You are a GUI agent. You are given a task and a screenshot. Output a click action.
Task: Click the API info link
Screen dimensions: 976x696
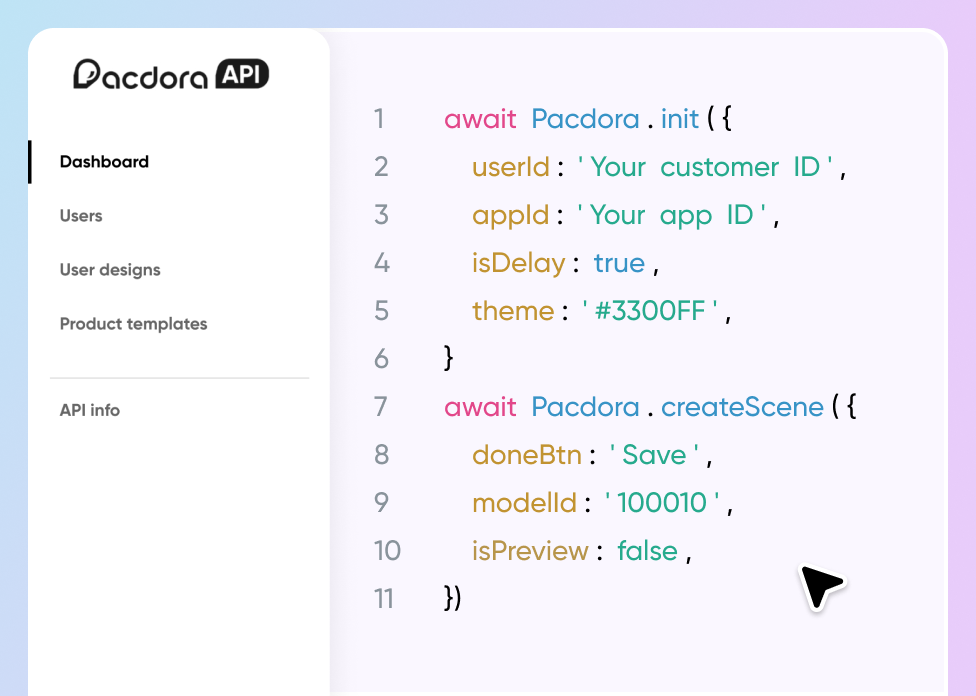click(x=89, y=410)
